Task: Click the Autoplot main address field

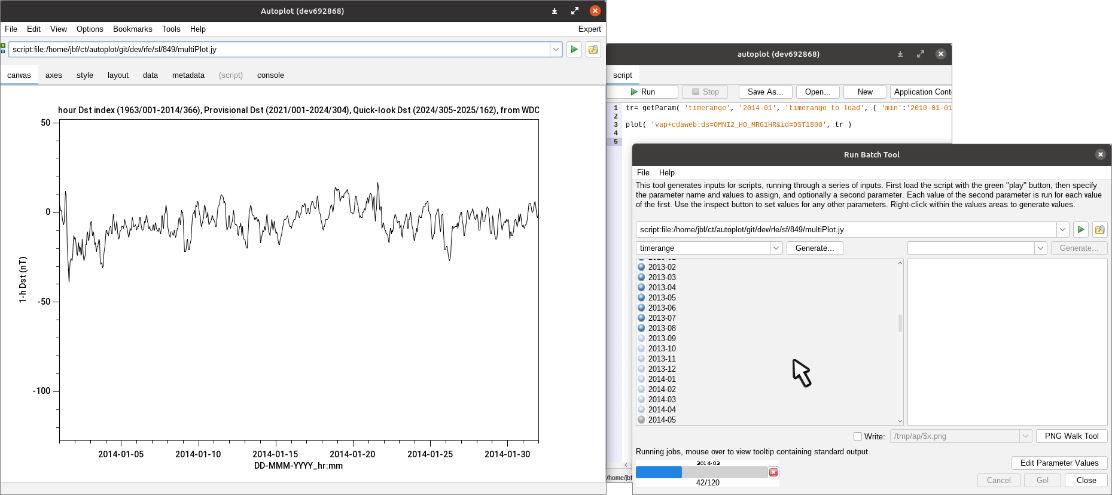Action: (x=278, y=50)
